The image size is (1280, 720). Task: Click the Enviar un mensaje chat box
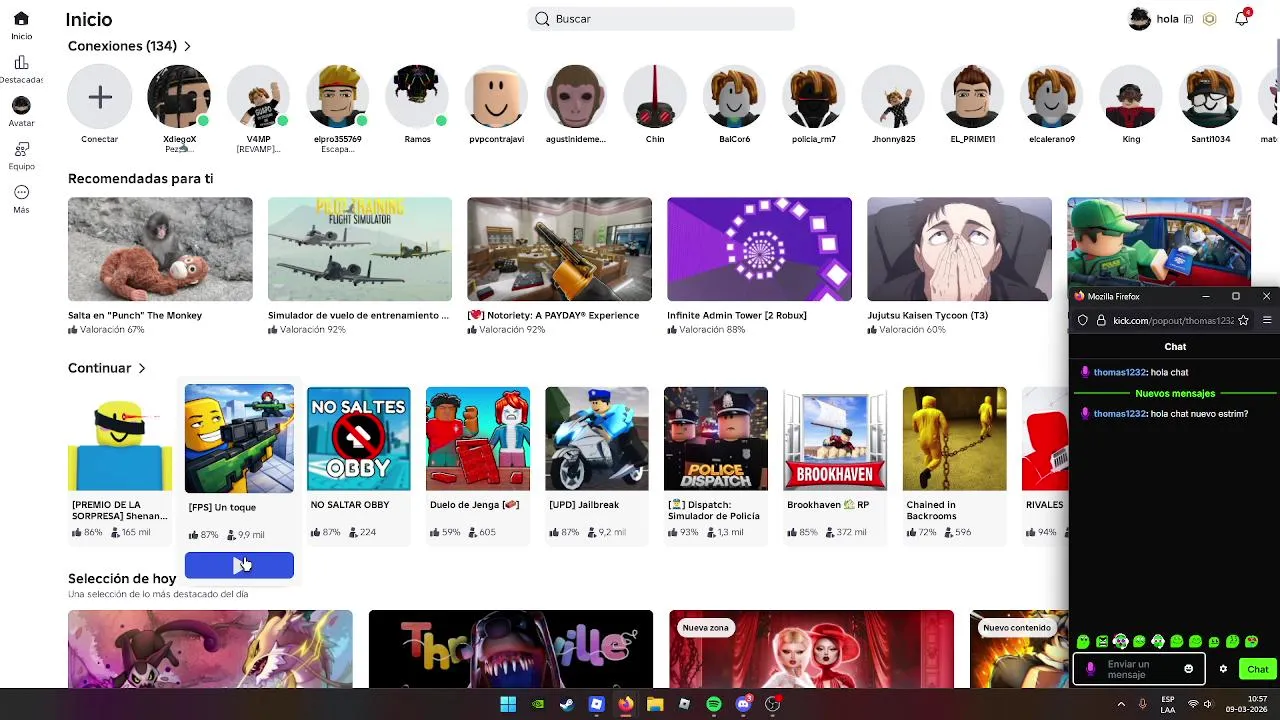point(1139,669)
